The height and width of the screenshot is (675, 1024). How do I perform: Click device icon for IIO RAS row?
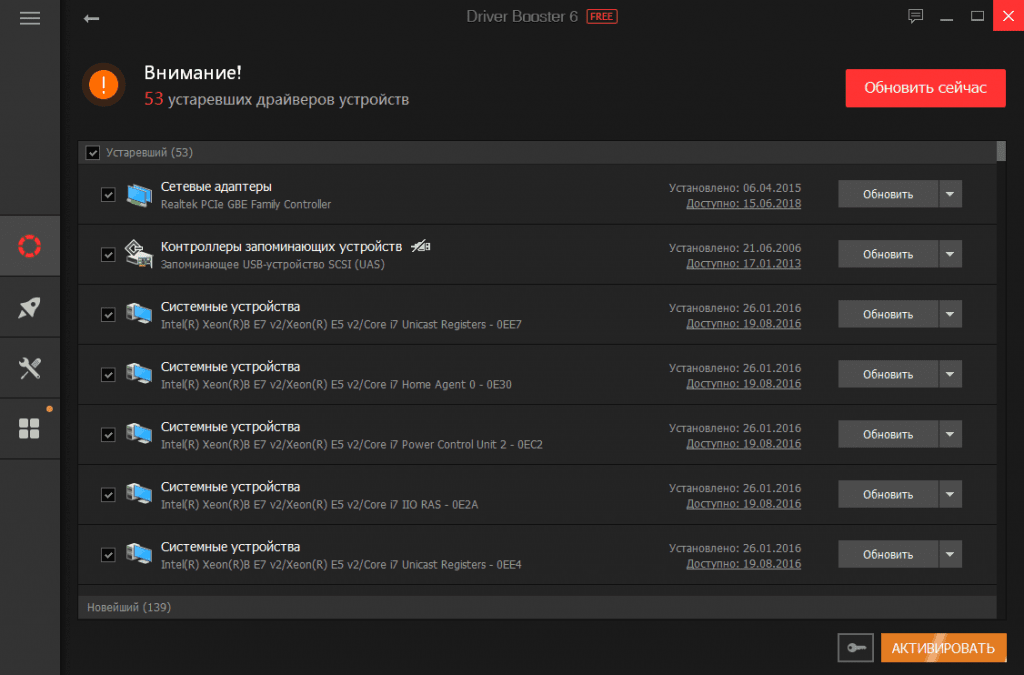[139, 495]
